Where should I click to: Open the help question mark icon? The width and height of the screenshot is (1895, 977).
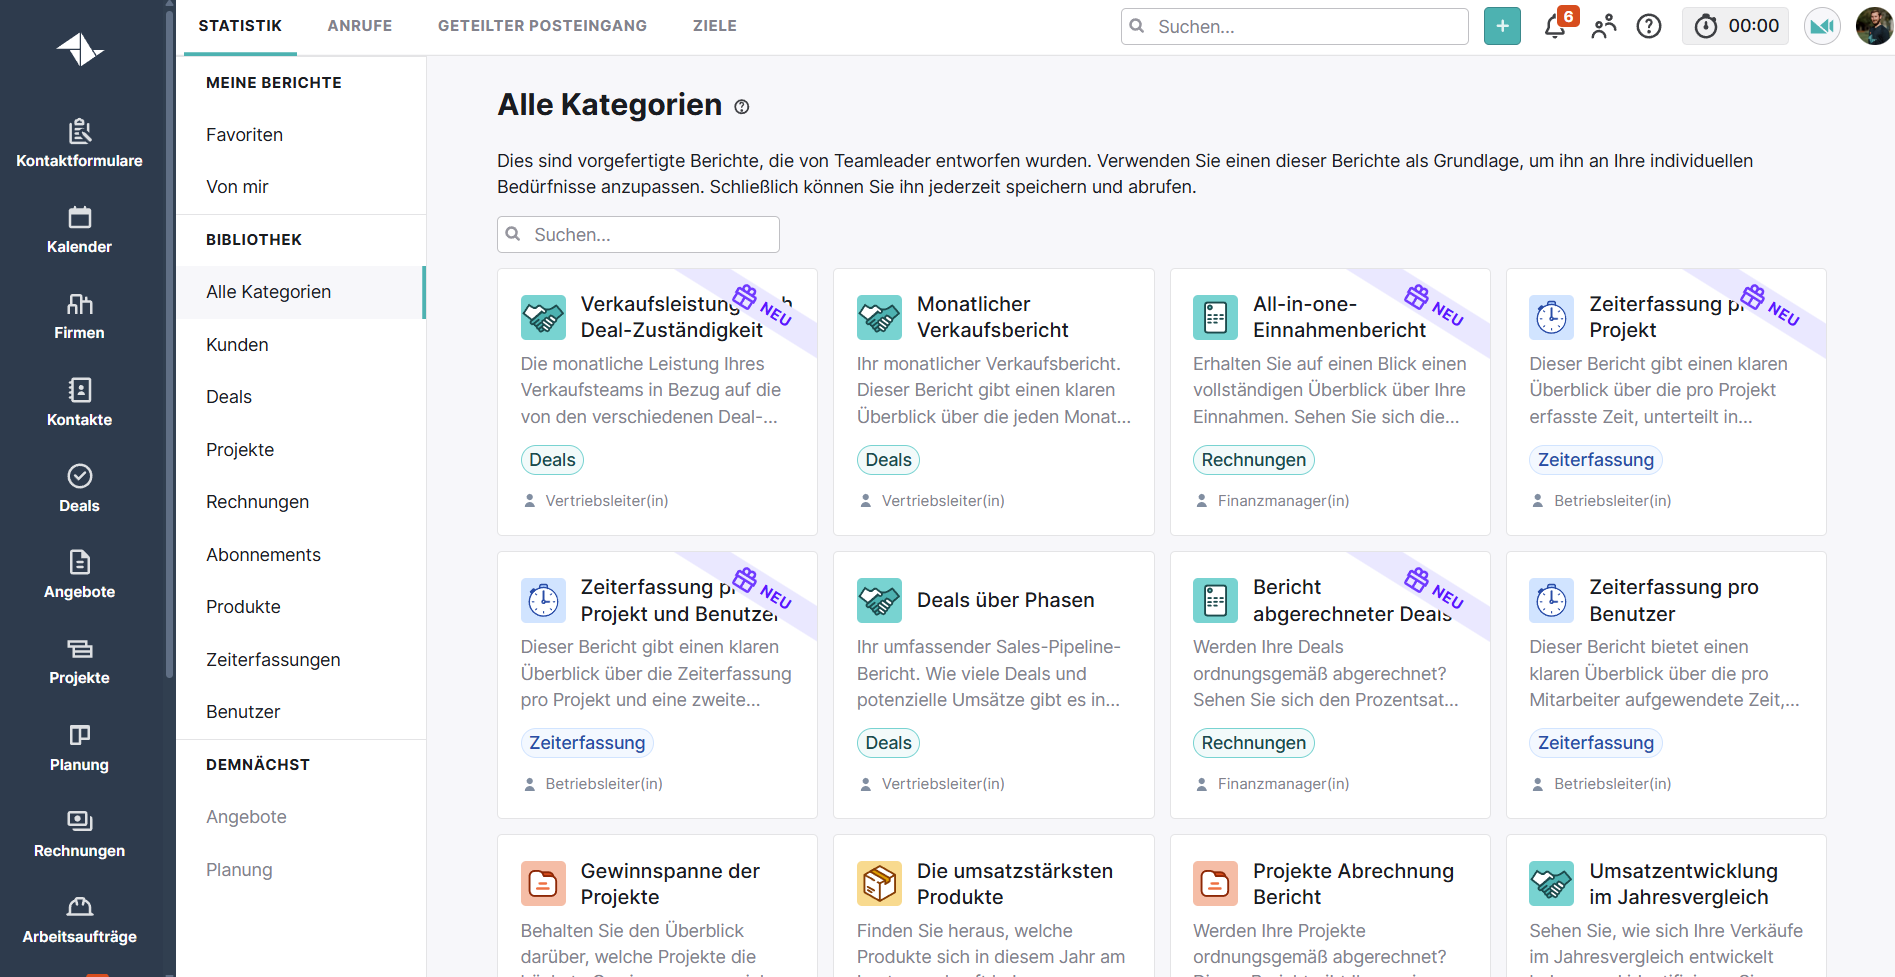pyautogui.click(x=1648, y=26)
